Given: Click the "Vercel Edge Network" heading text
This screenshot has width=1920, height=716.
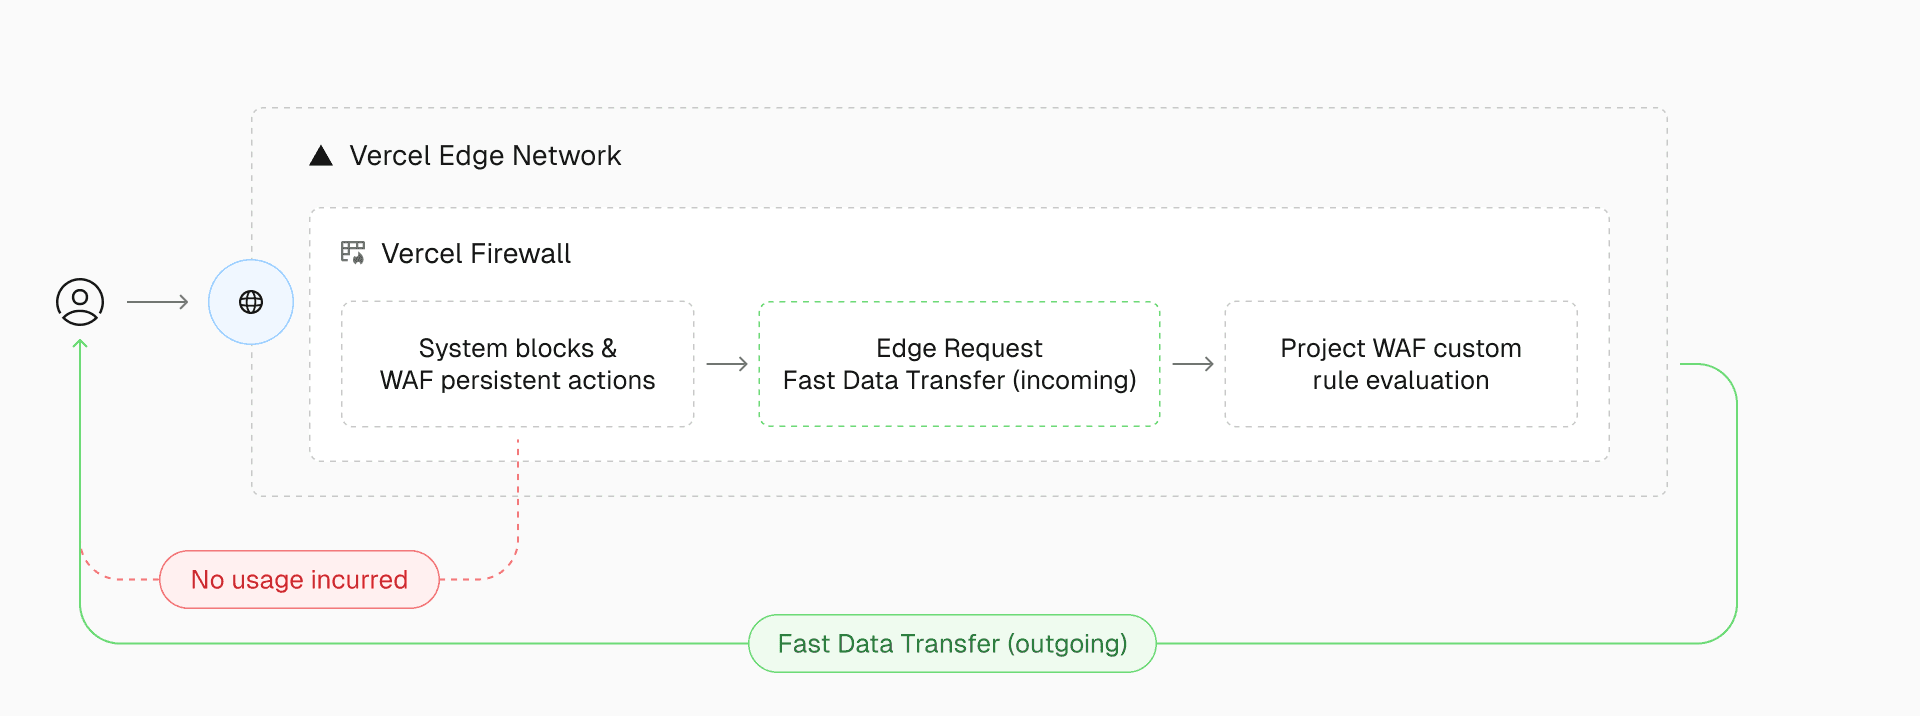Looking at the screenshot, I should pyautogui.click(x=485, y=156).
